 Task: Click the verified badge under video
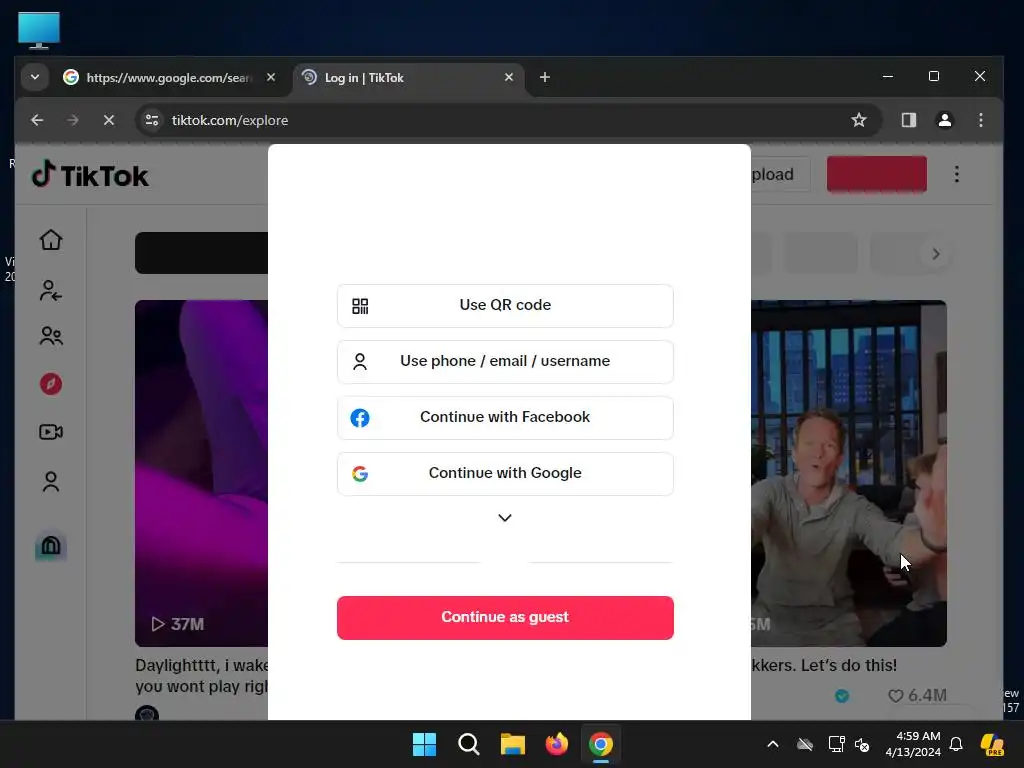[842, 696]
